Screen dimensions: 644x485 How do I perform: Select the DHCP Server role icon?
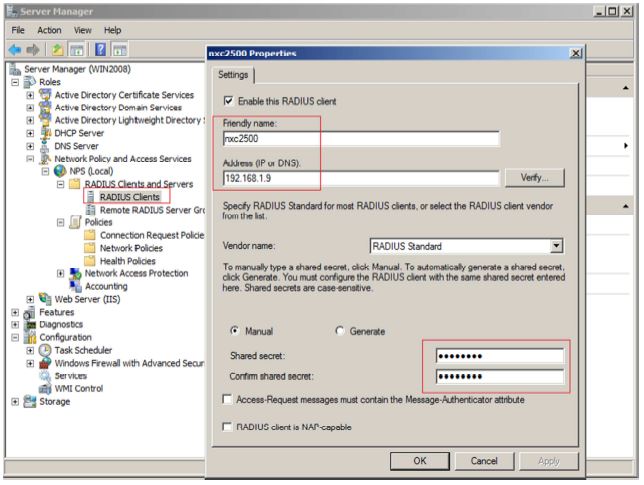click(45, 133)
